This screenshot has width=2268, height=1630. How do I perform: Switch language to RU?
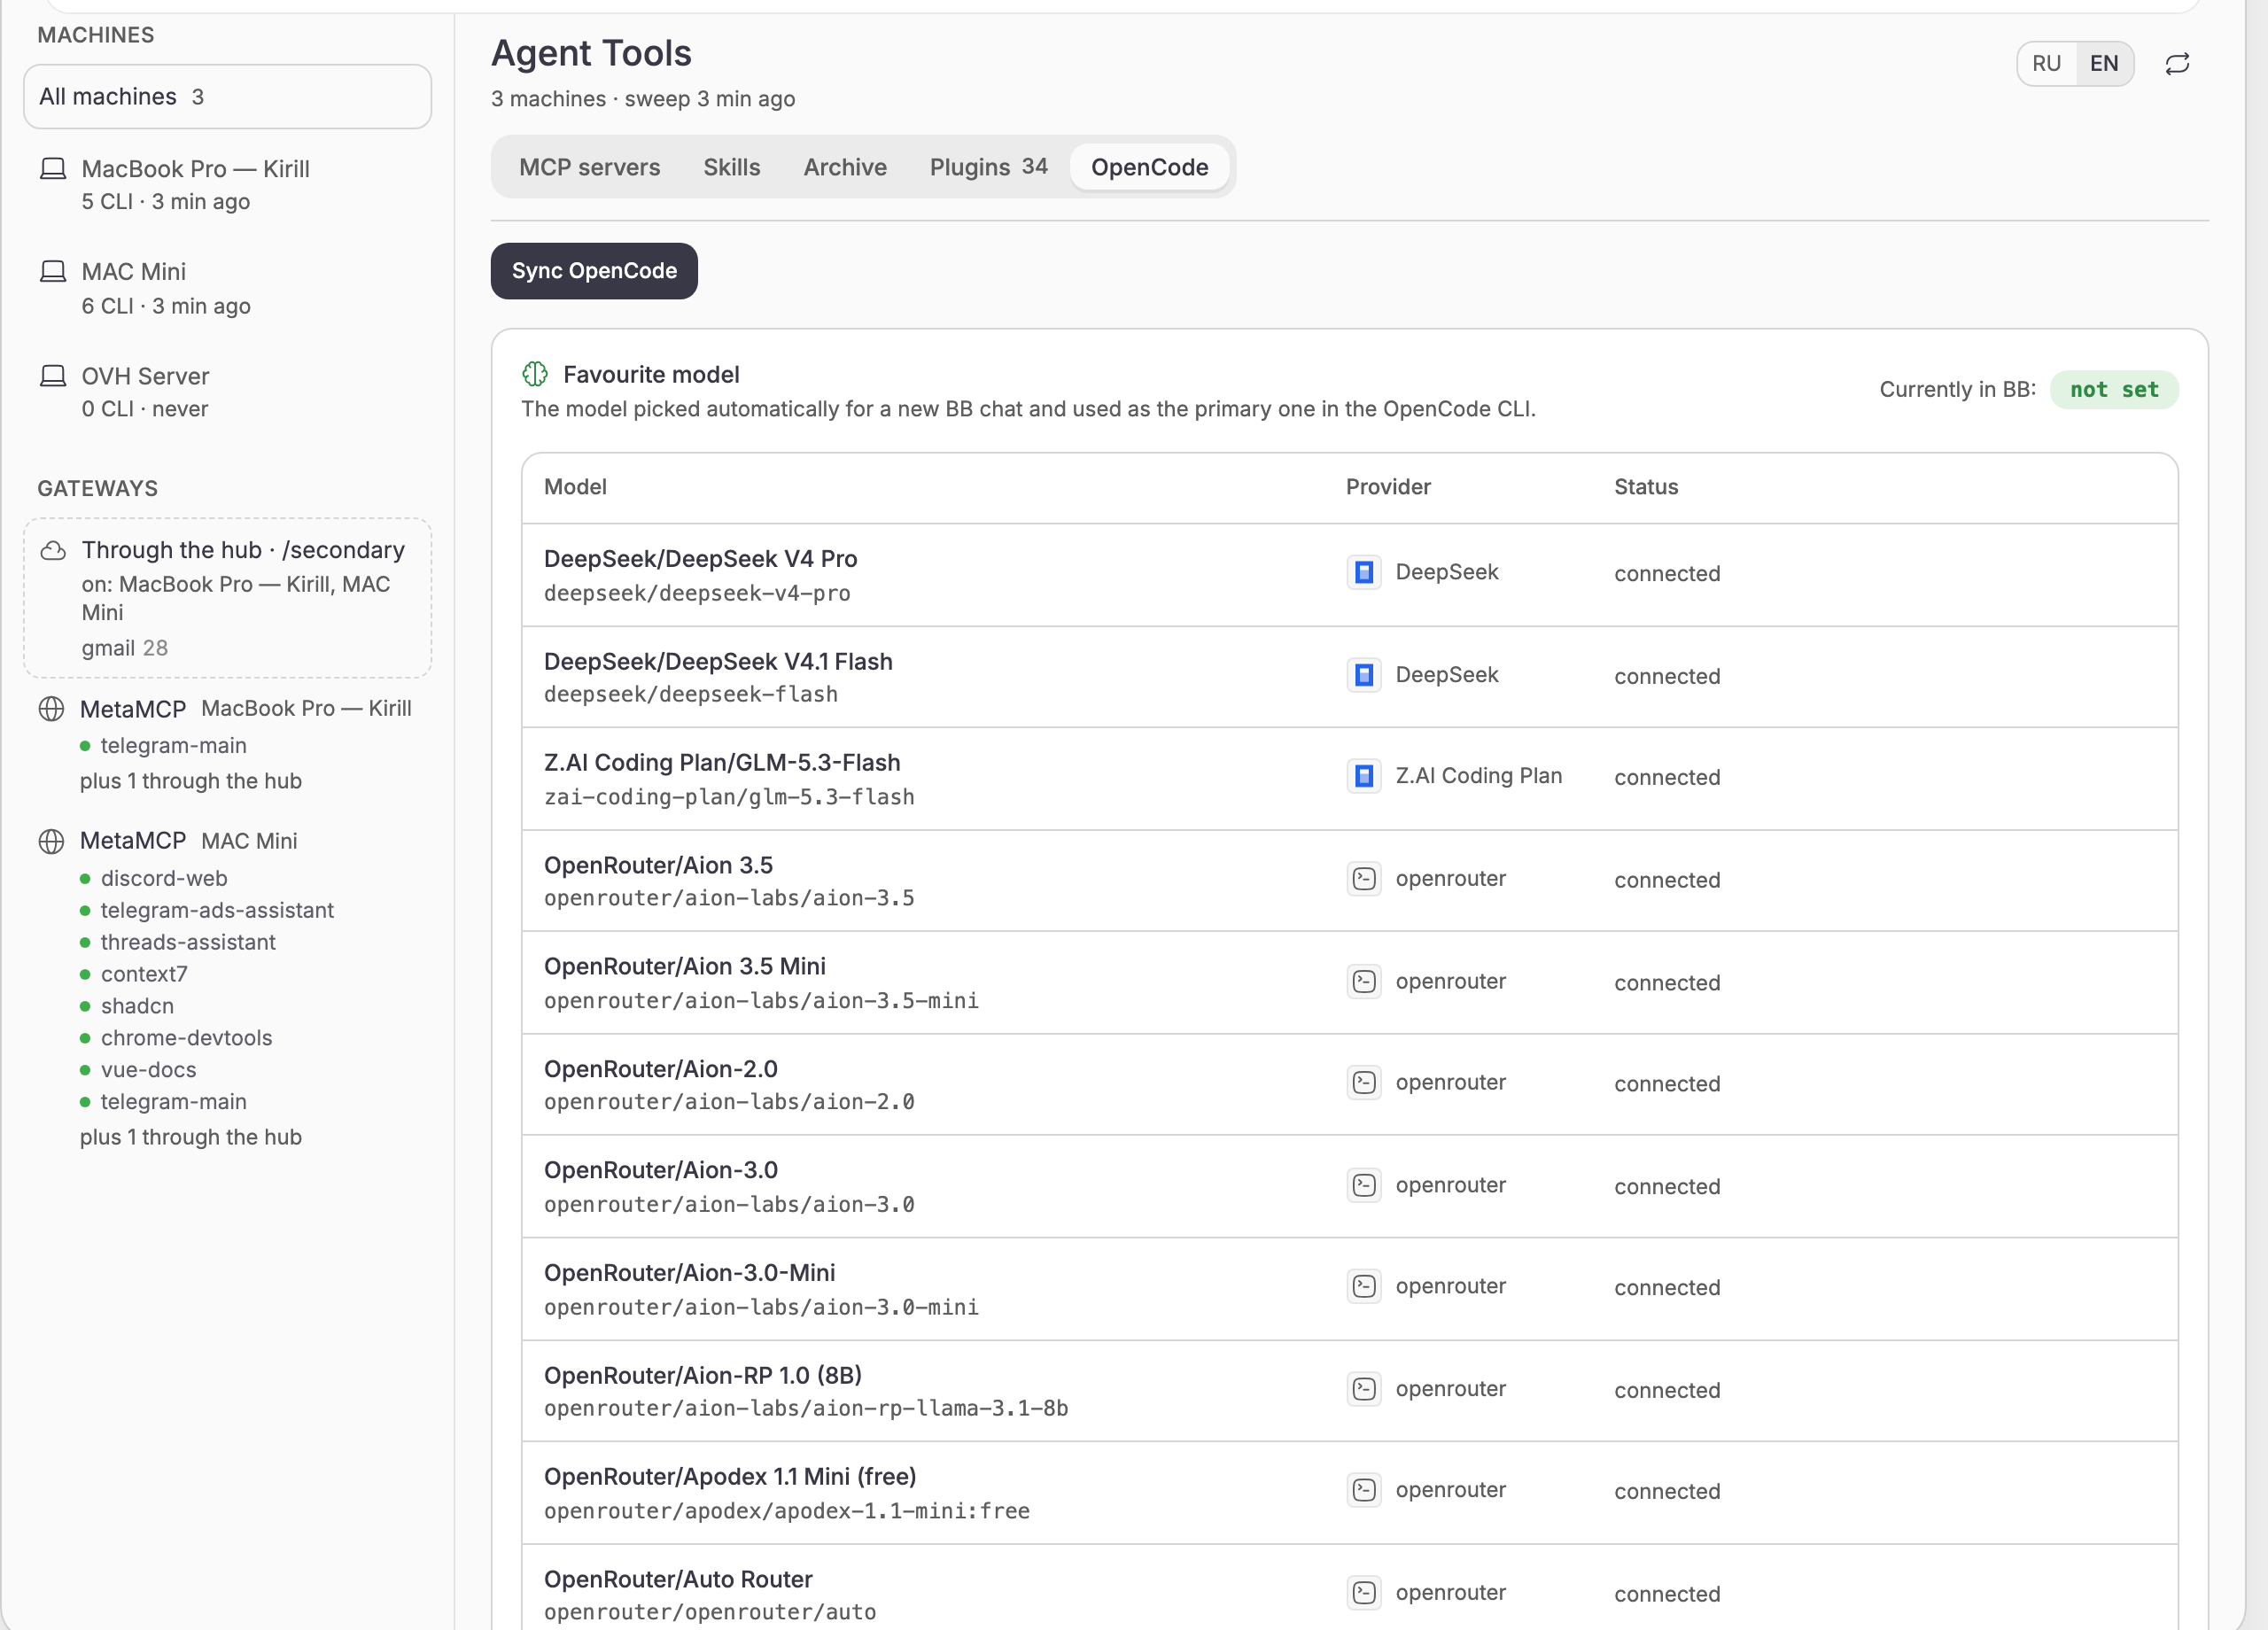2046,64
